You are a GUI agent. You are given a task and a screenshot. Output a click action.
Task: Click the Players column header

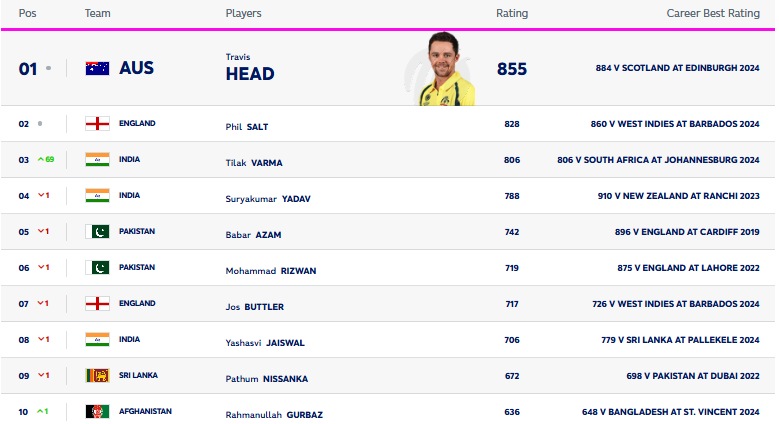click(x=242, y=14)
